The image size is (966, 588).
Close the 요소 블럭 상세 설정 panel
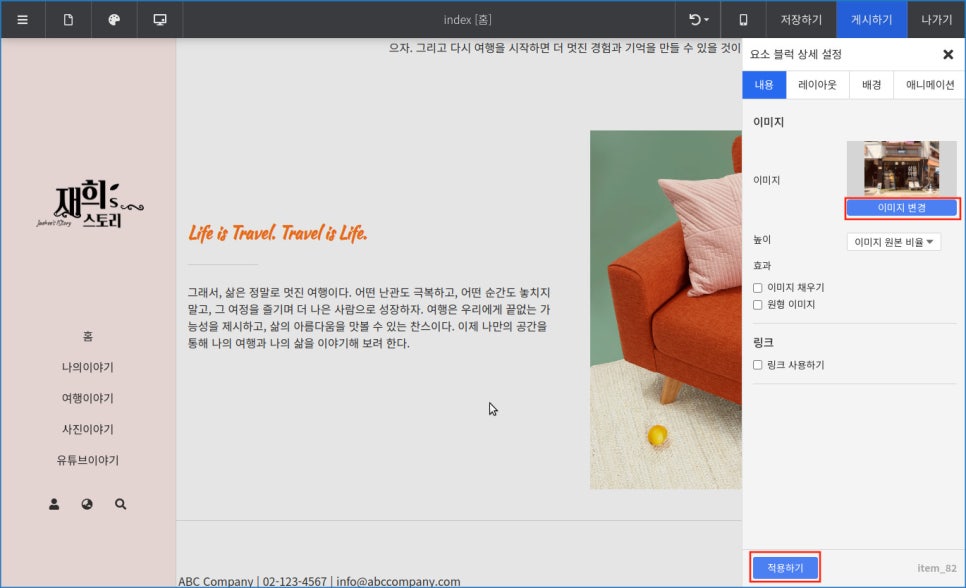click(948, 54)
